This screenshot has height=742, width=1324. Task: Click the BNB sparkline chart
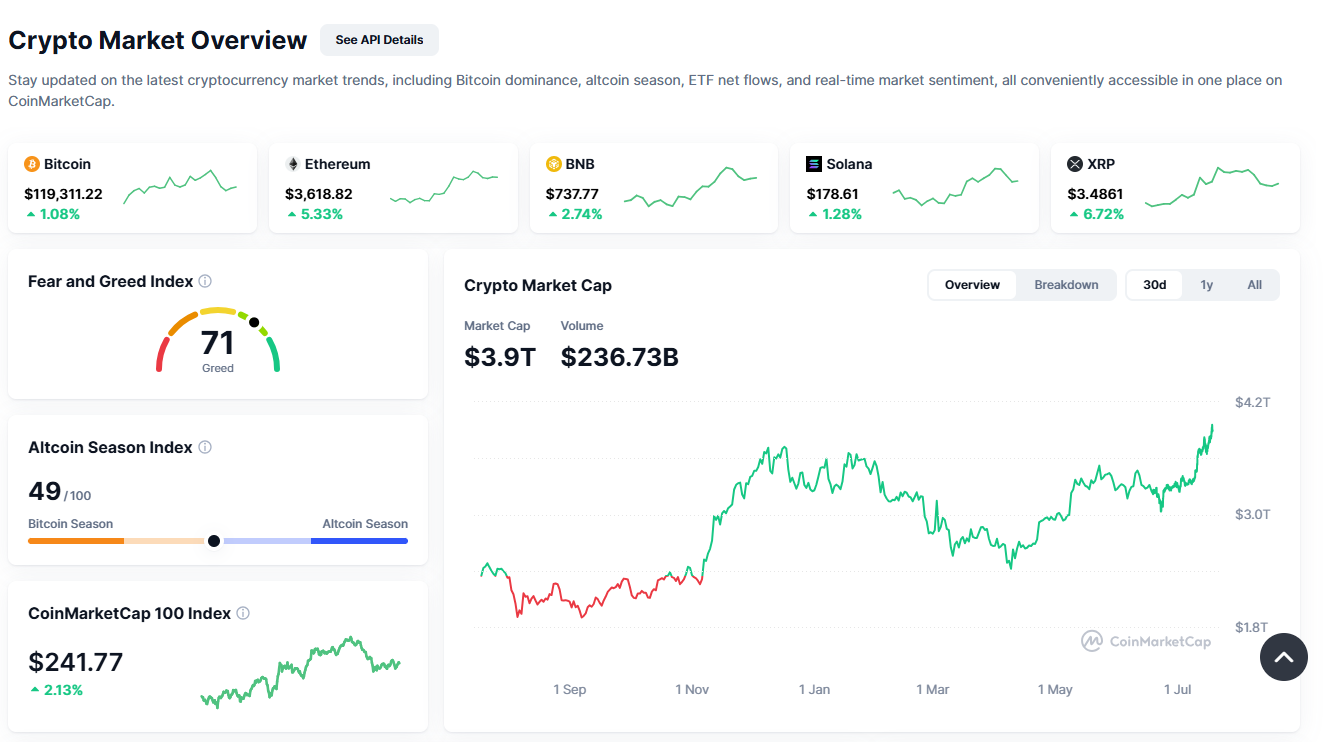(x=691, y=186)
